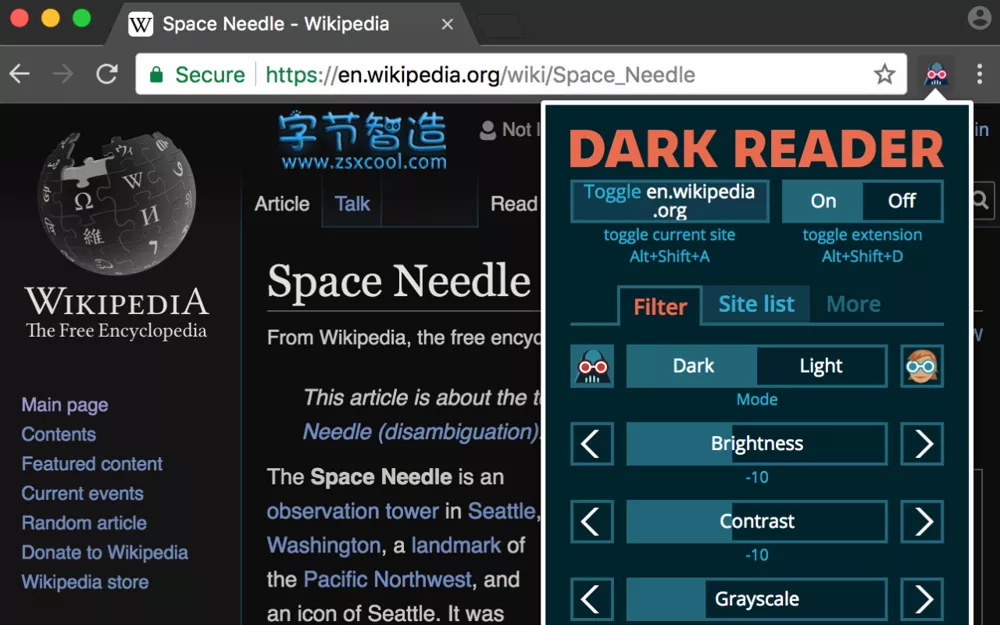Open the Contents sidebar link
Image resolution: width=1000 pixels, height=625 pixels.
coord(59,434)
